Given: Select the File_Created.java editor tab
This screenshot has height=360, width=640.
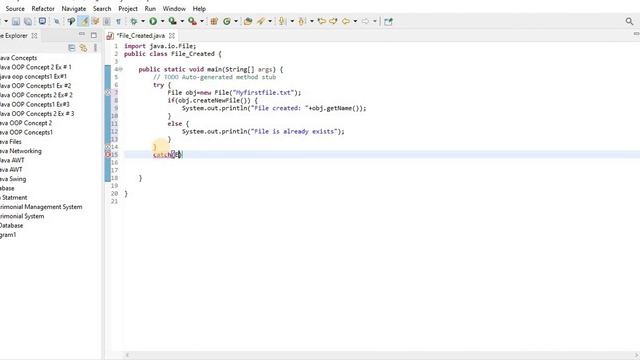Looking at the screenshot, I should pos(141,36).
